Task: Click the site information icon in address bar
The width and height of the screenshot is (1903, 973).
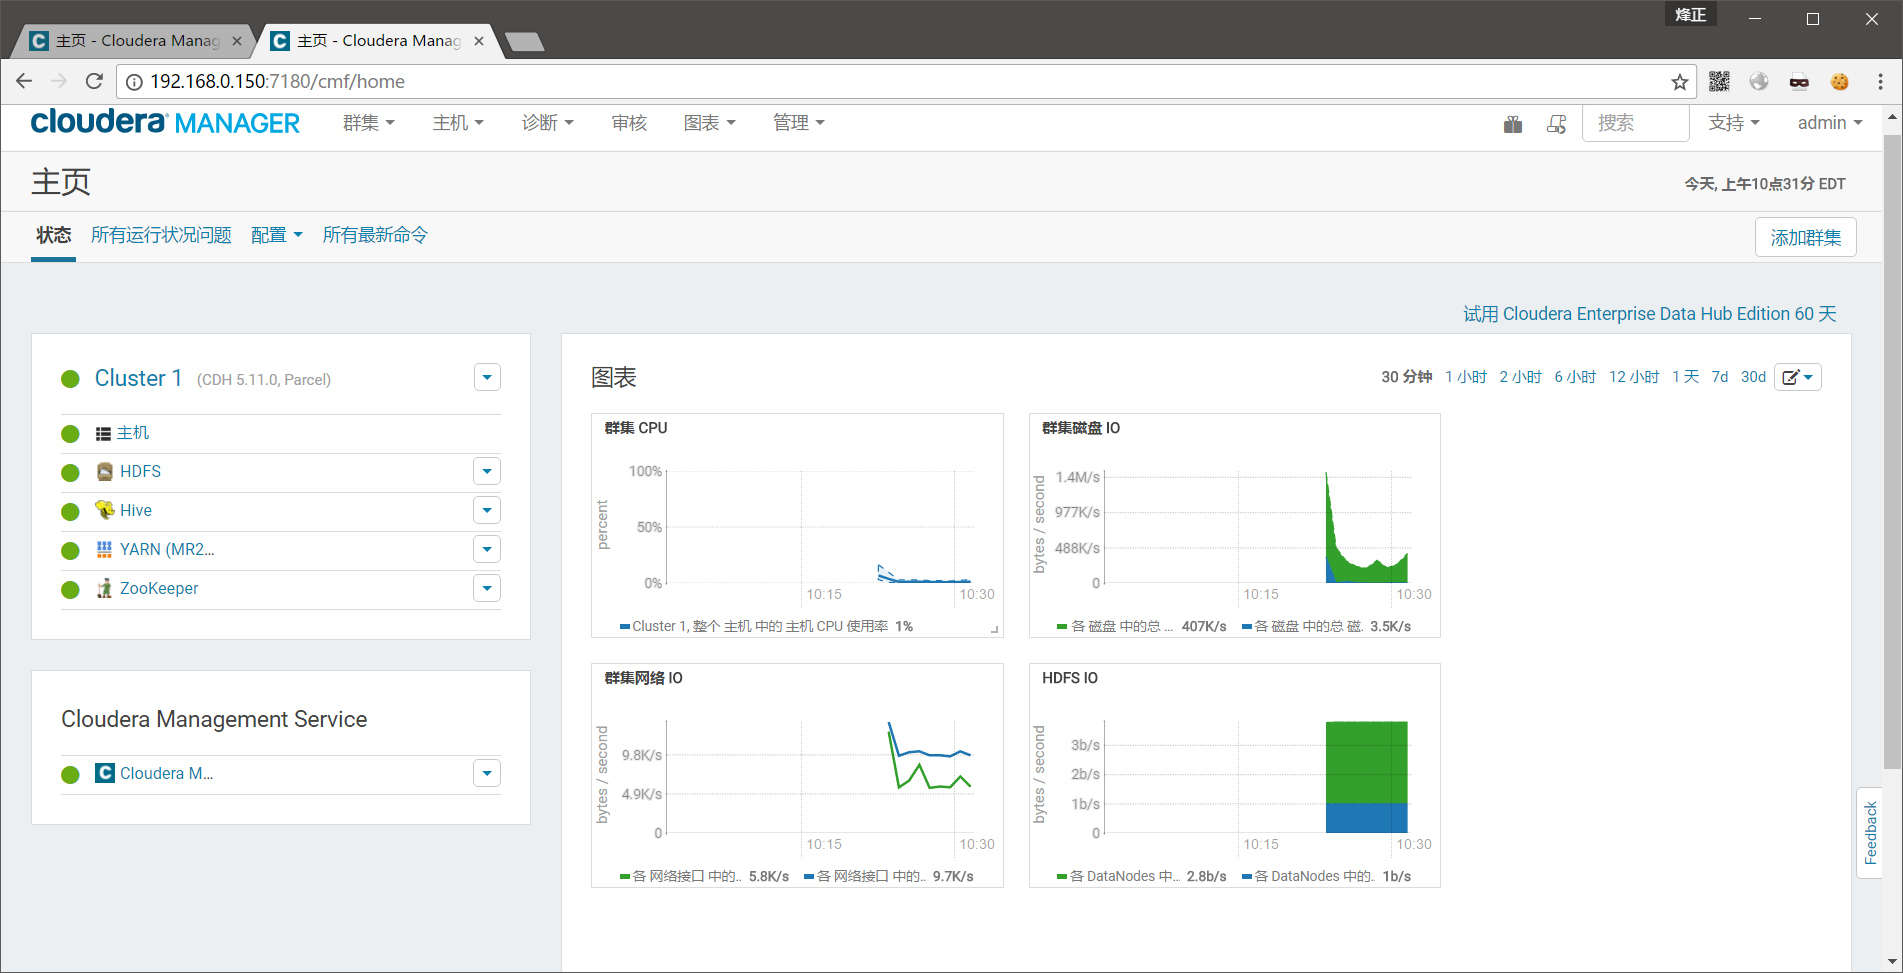Action: coord(134,82)
